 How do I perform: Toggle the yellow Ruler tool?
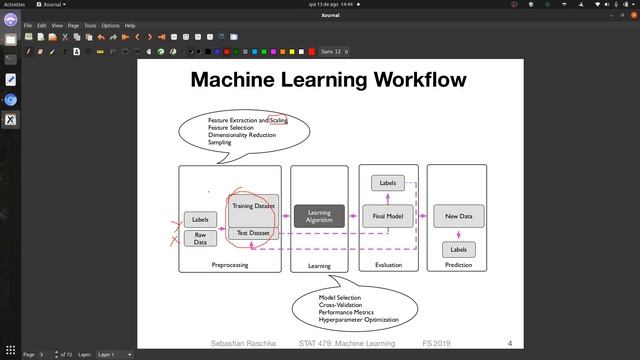click(100, 52)
